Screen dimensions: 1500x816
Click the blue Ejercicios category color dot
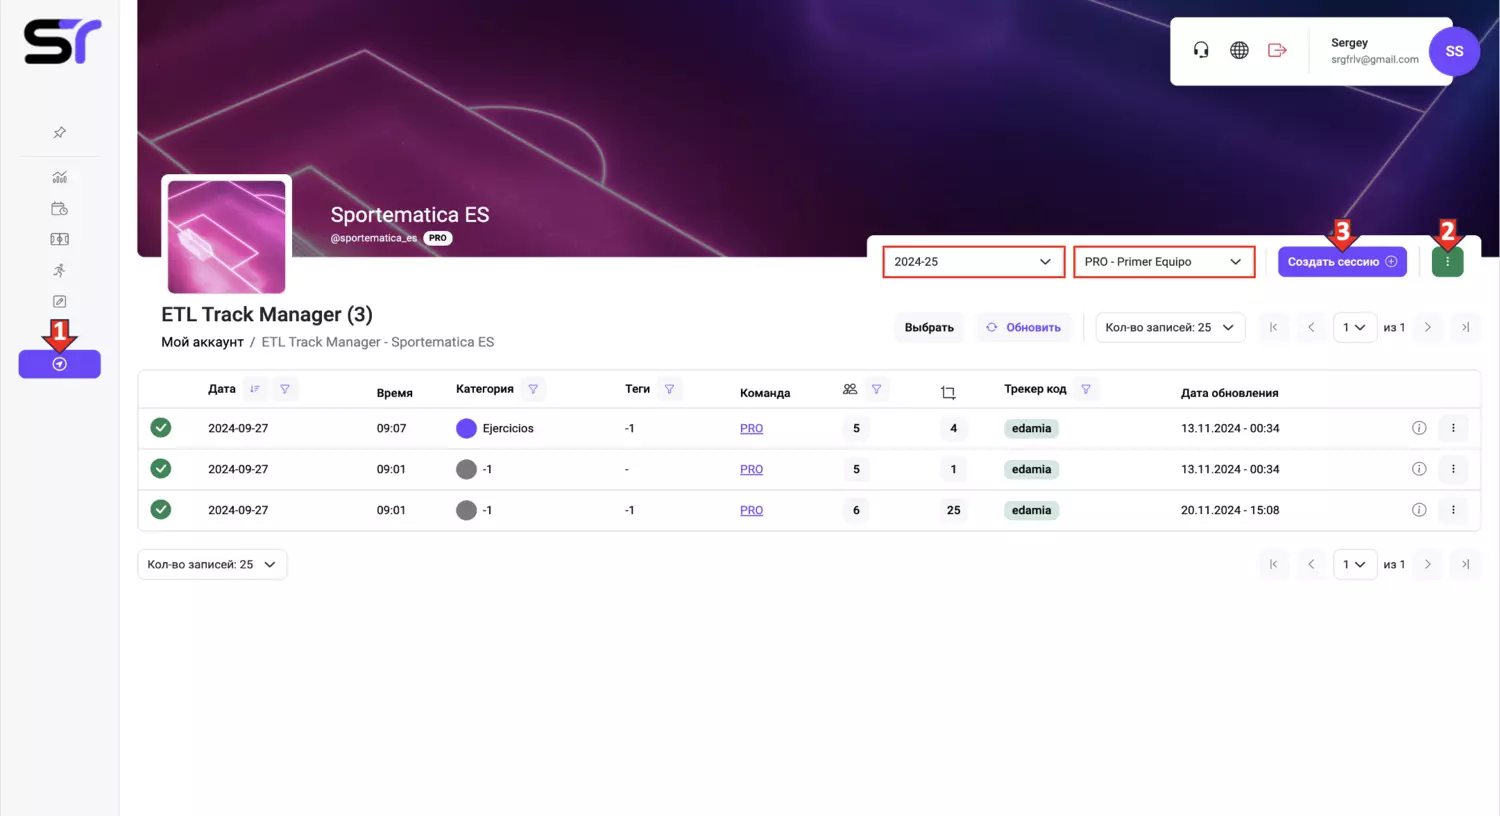(466, 428)
